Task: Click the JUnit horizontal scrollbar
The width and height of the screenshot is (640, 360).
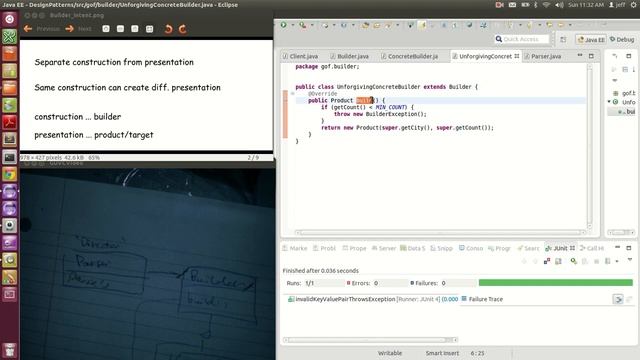Action: [370, 340]
